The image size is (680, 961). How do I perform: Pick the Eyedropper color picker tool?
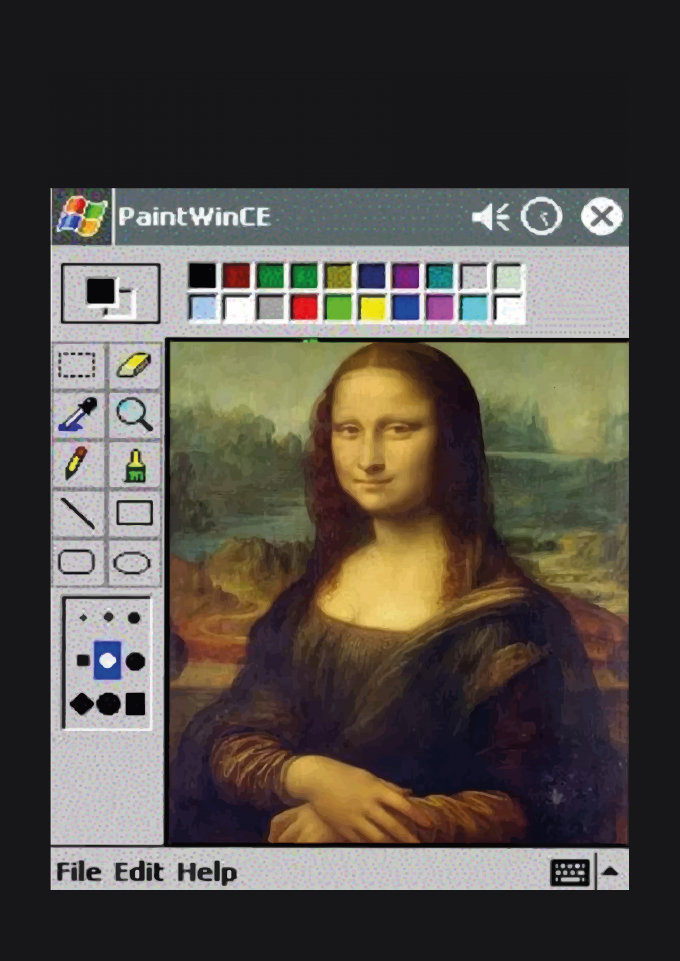pos(77,415)
